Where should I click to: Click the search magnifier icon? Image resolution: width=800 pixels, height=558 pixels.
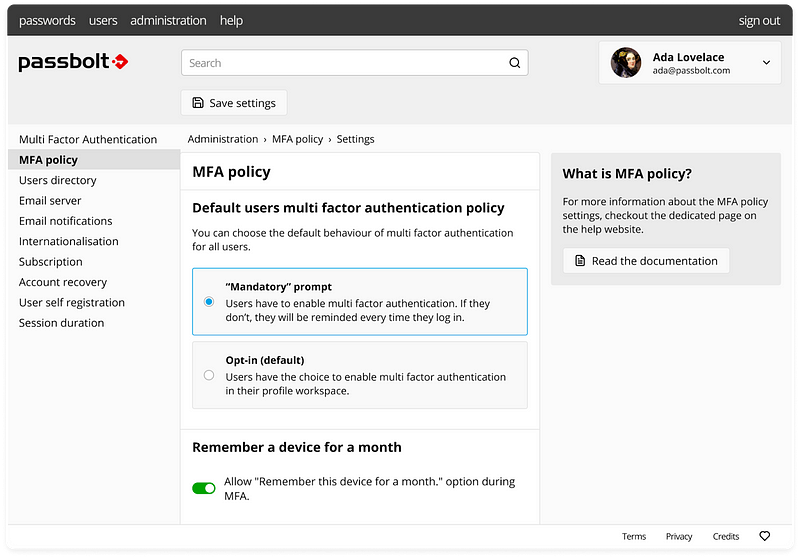(515, 63)
